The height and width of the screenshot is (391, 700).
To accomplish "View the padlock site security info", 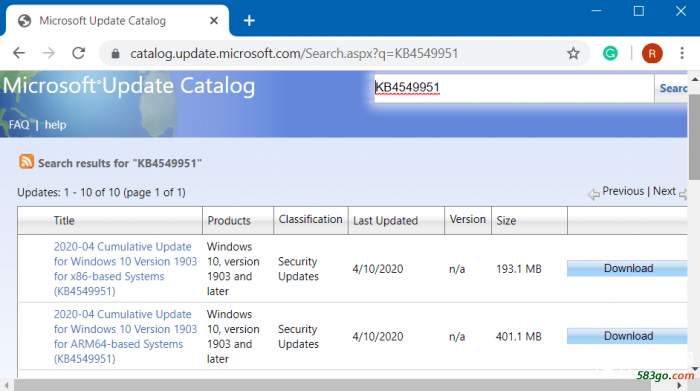I will coord(115,54).
